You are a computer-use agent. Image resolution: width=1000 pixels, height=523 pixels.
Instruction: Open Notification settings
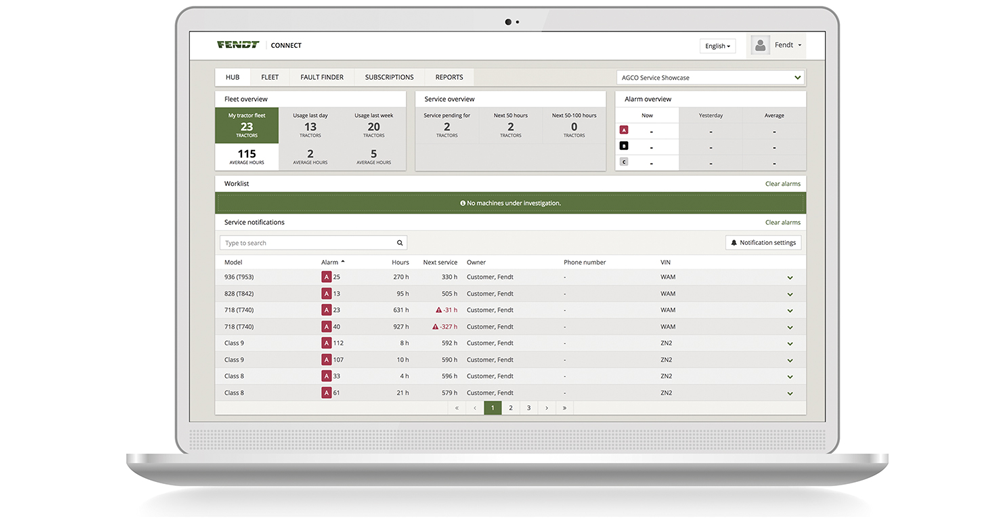763,243
